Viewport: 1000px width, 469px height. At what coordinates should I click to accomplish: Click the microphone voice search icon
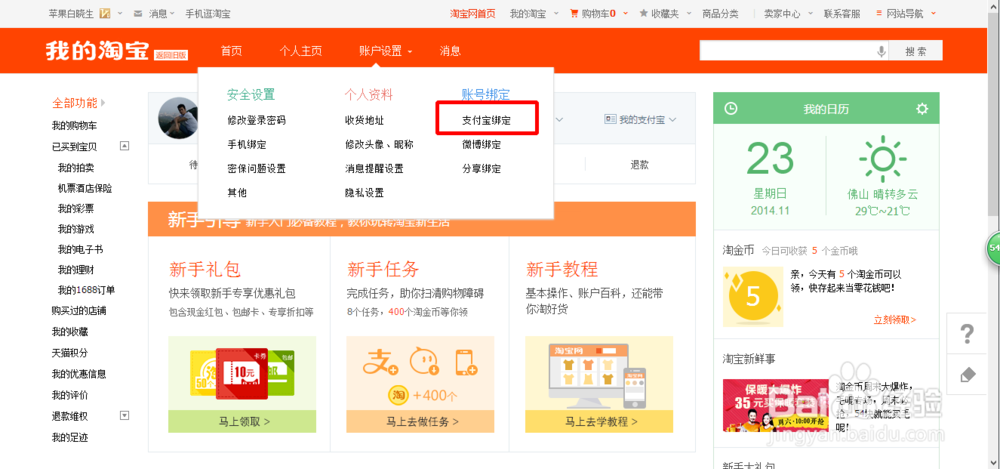pos(881,52)
